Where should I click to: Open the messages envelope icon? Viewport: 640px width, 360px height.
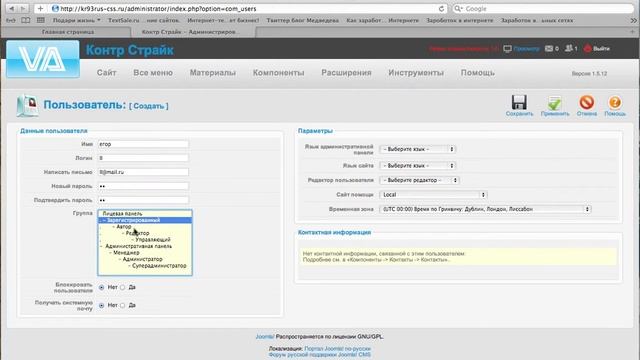pos(549,48)
